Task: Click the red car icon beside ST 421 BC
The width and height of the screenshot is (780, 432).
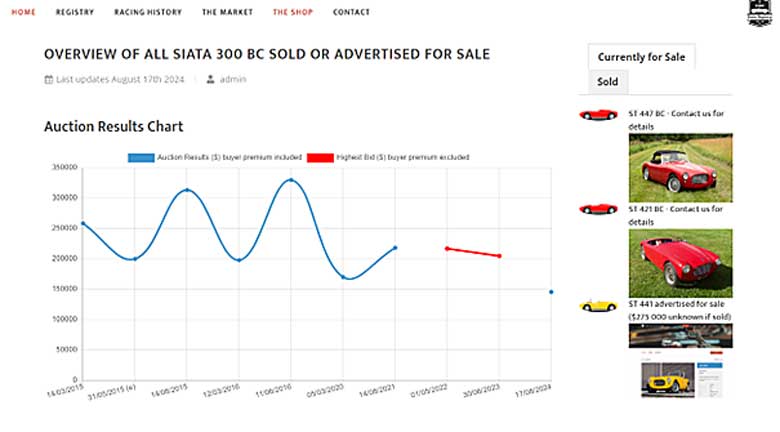Action: click(x=598, y=209)
